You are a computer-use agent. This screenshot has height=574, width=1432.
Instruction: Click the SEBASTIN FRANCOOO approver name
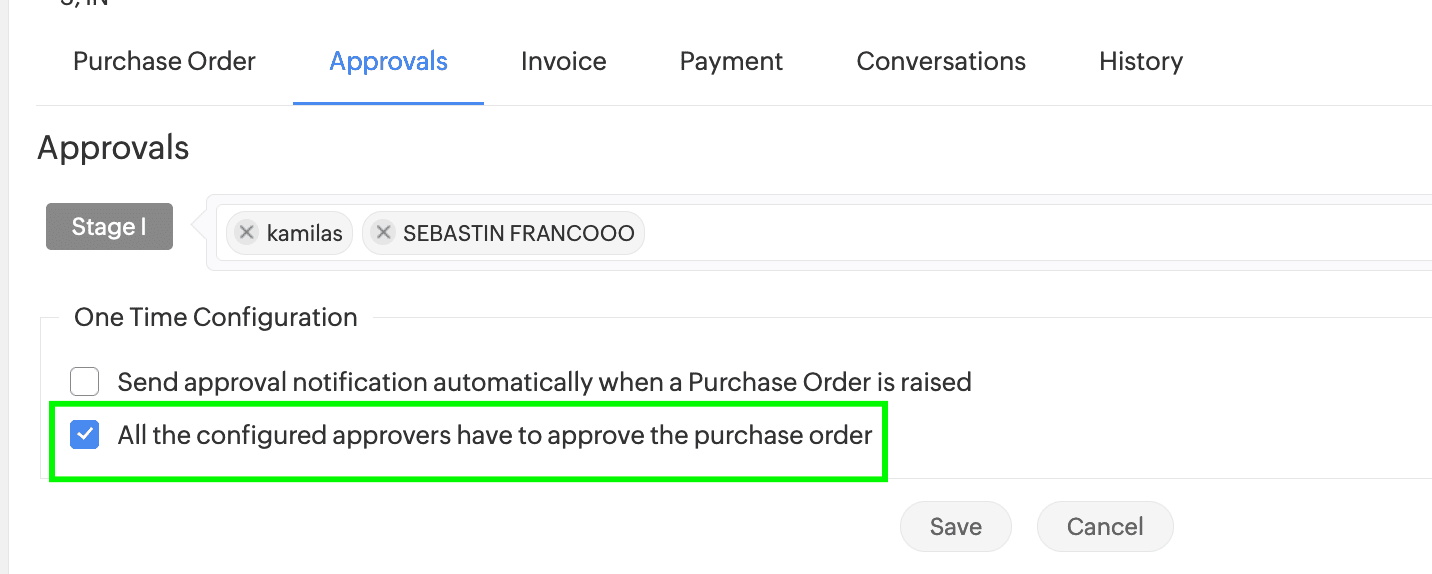[x=518, y=234]
